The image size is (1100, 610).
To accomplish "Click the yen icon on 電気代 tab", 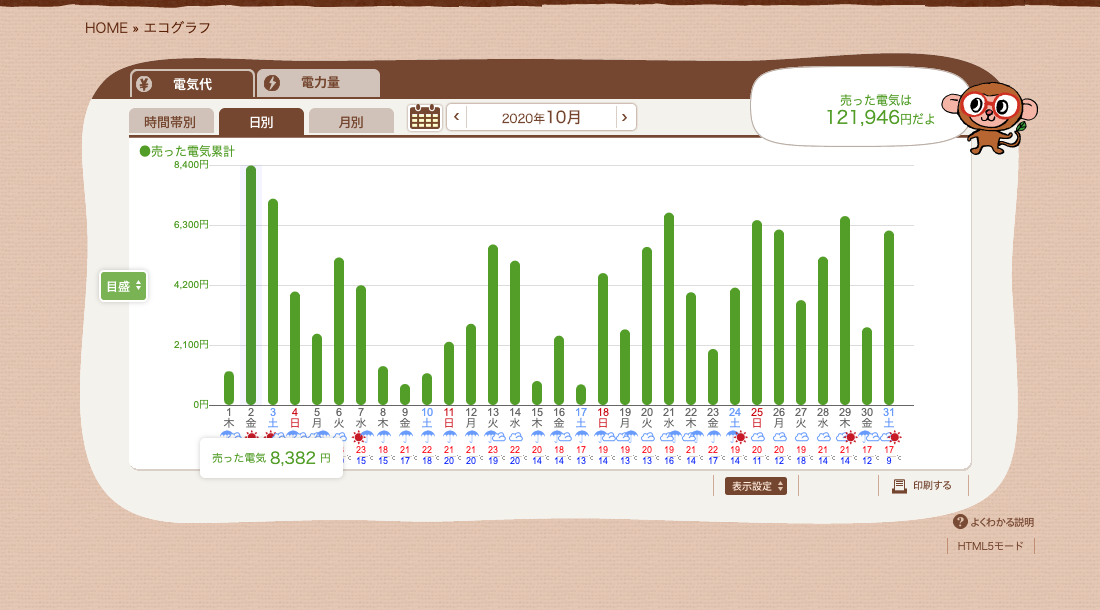I will tap(145, 84).
